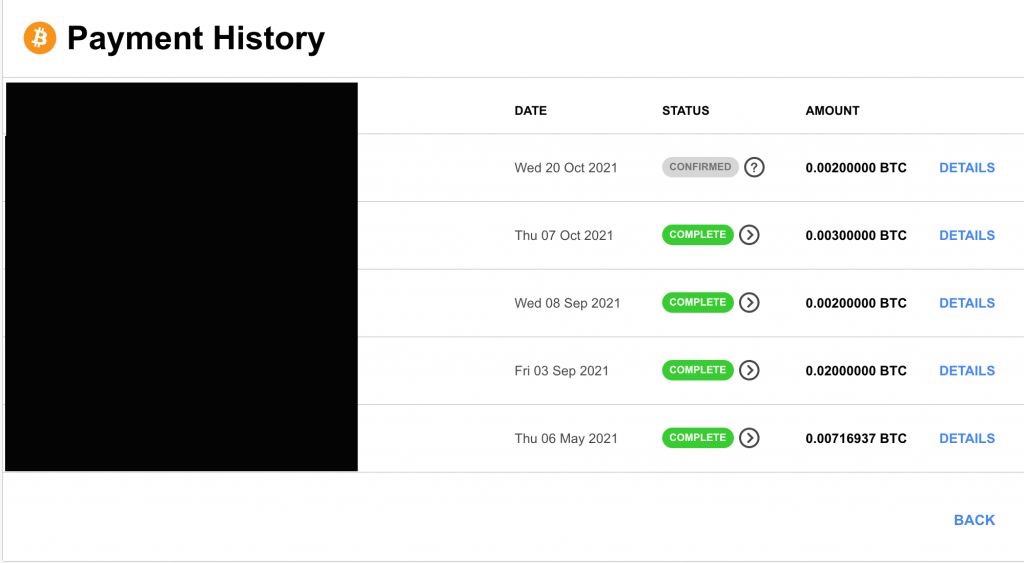Show DETAILS for the 0.02000000 BTC payment
This screenshot has width=1024, height=563.
967,371
